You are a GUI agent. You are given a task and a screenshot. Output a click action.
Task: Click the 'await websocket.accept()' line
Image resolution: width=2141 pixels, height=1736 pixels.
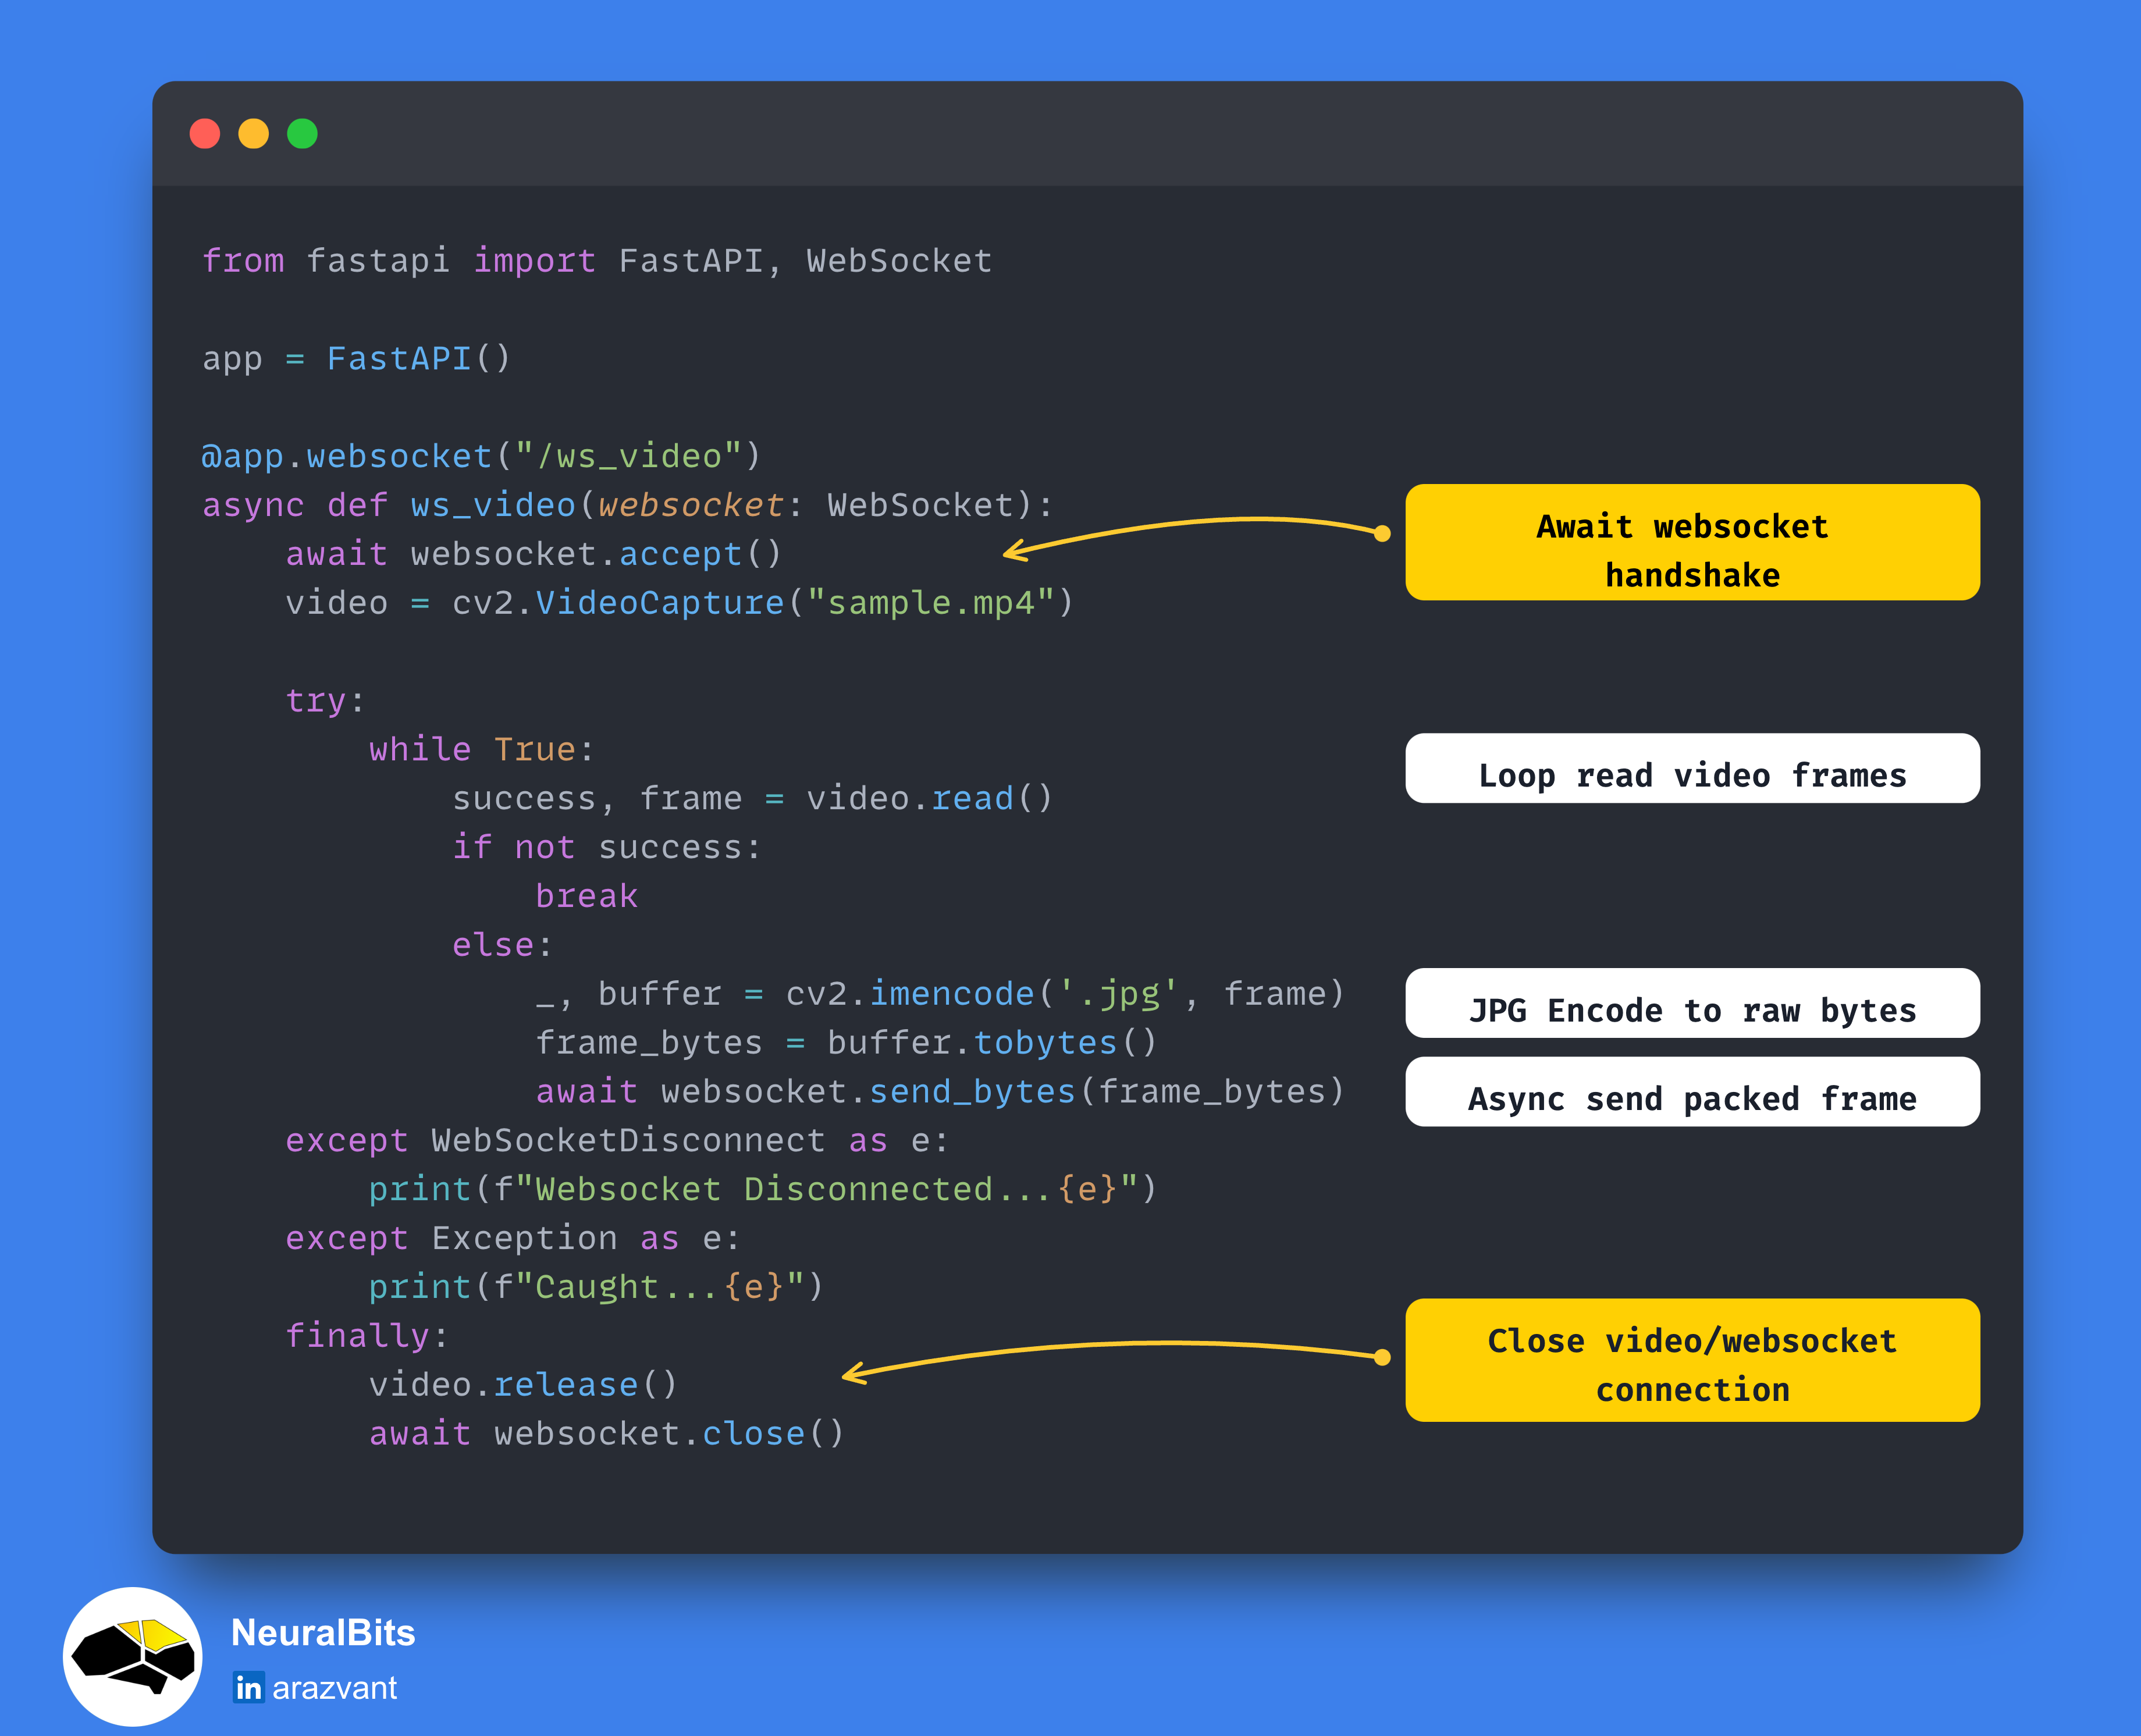pos(533,554)
